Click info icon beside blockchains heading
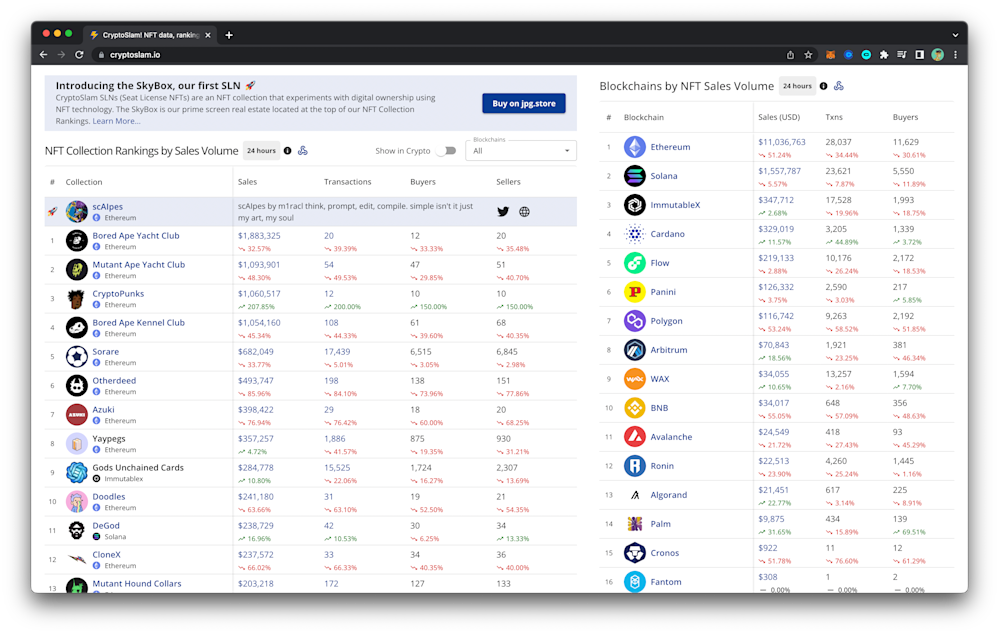 click(x=823, y=86)
